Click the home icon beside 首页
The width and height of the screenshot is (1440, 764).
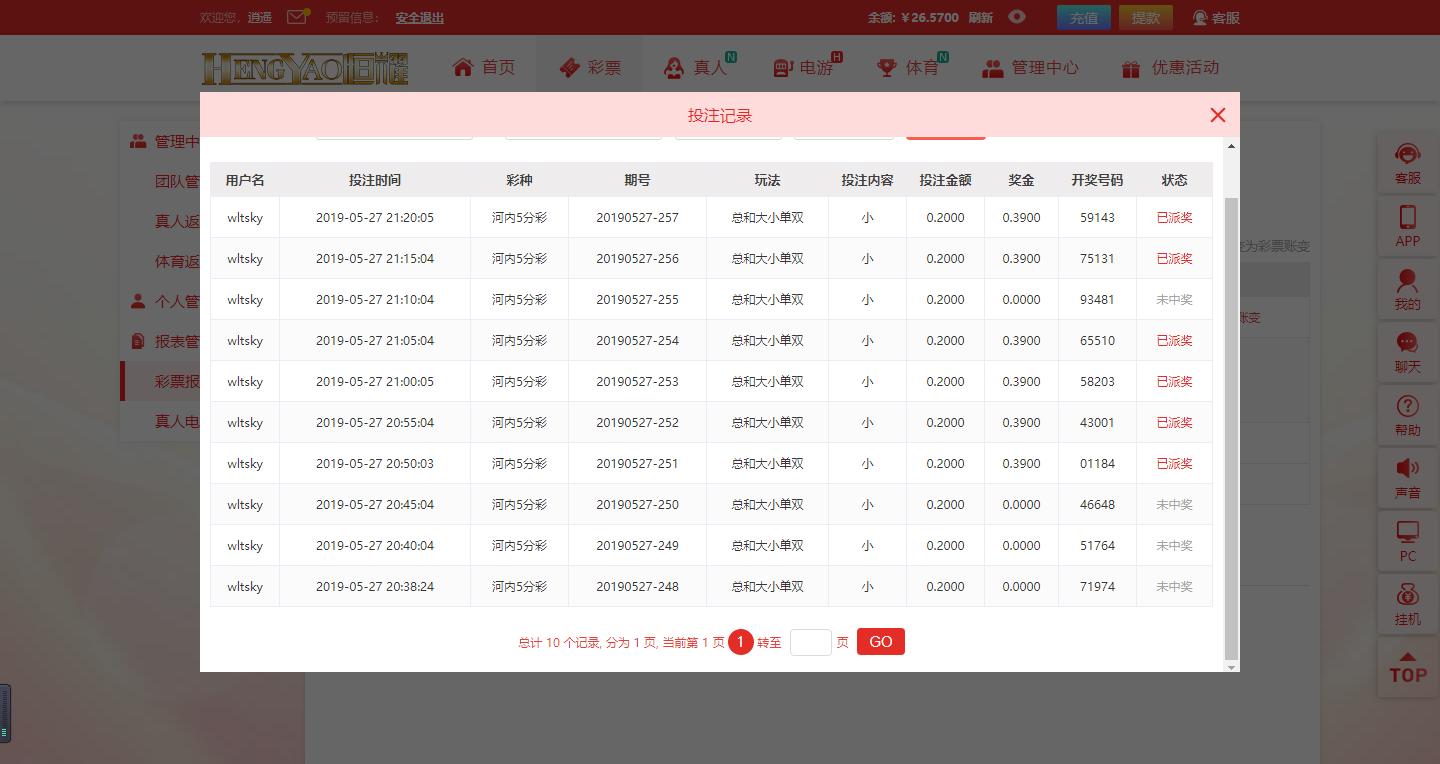462,67
